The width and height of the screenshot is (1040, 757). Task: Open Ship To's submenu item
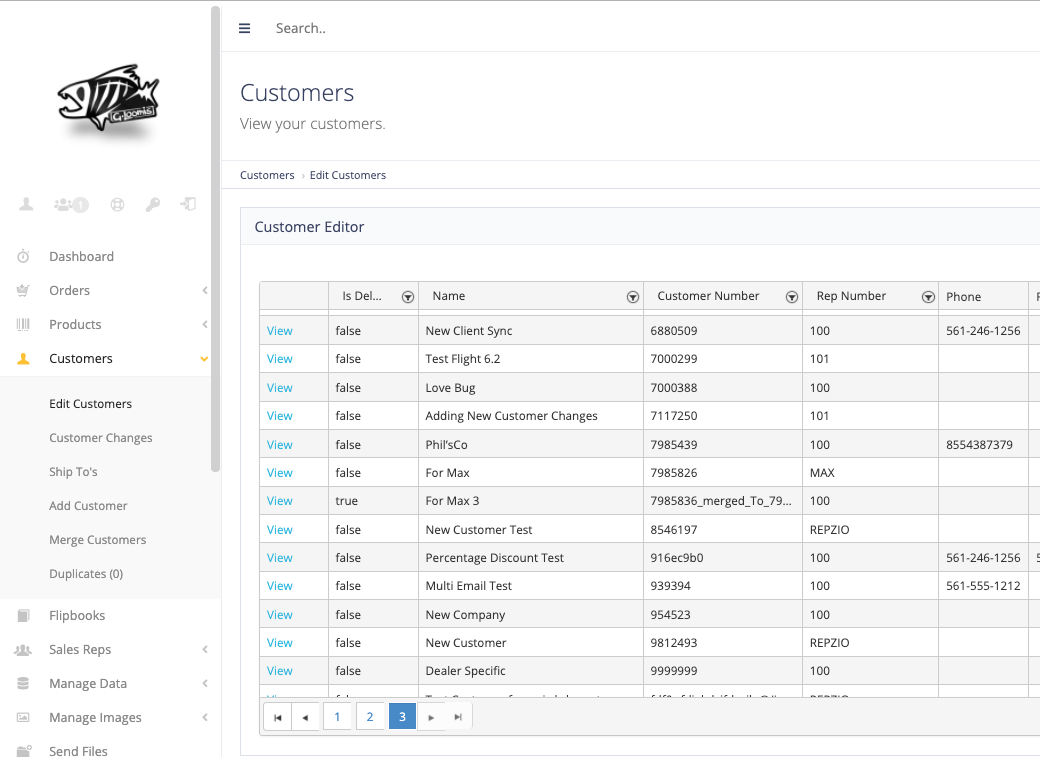pos(73,472)
